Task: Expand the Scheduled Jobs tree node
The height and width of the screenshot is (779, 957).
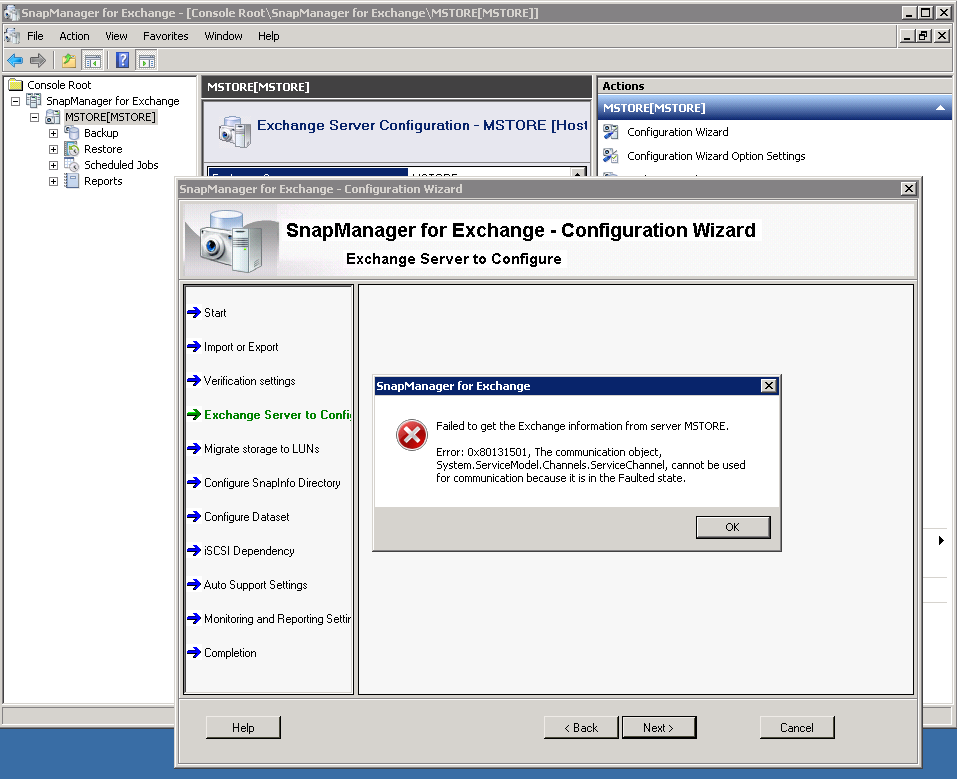Action: (x=54, y=165)
